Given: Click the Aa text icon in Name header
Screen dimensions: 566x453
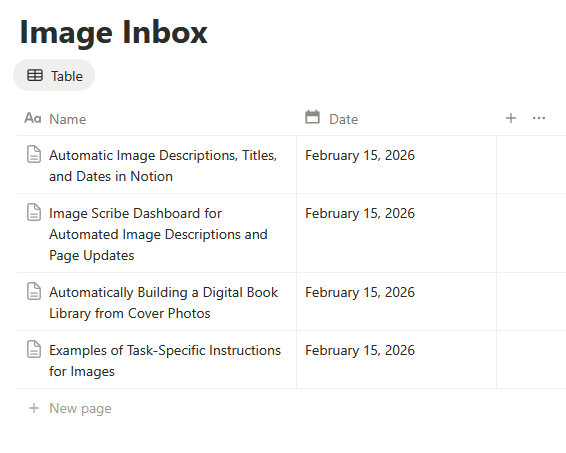Looking at the screenshot, I should tap(33, 118).
